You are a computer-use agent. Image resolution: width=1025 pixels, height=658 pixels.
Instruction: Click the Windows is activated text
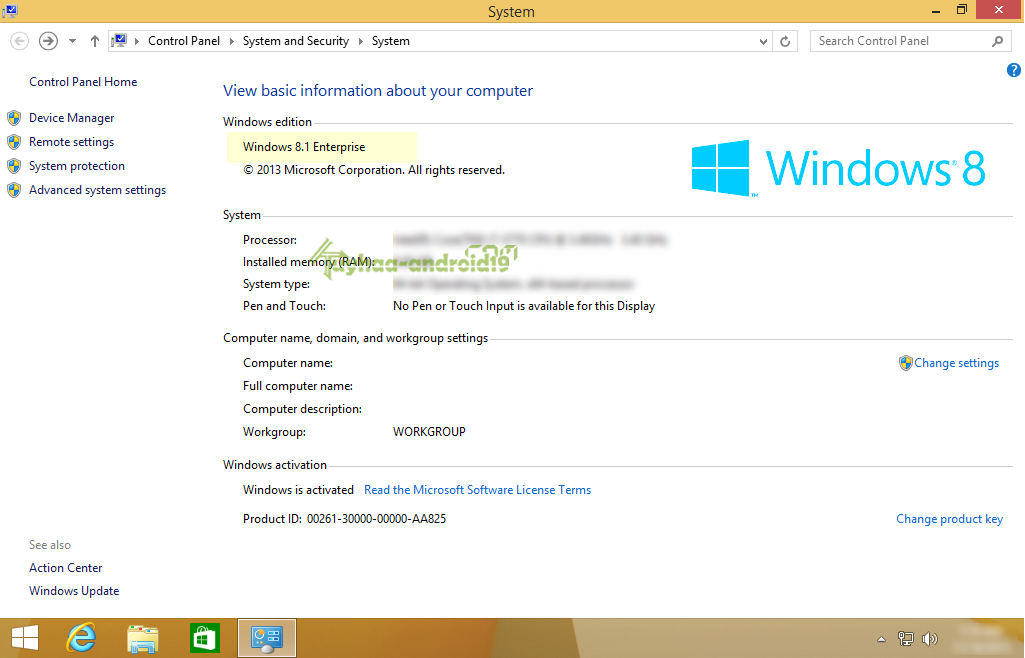point(298,489)
